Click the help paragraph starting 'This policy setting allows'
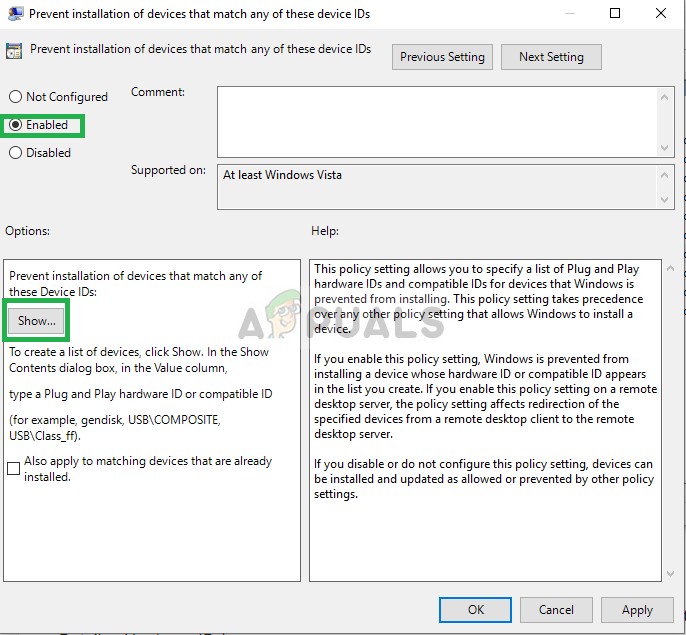Image resolution: width=686 pixels, height=635 pixels. (x=478, y=299)
